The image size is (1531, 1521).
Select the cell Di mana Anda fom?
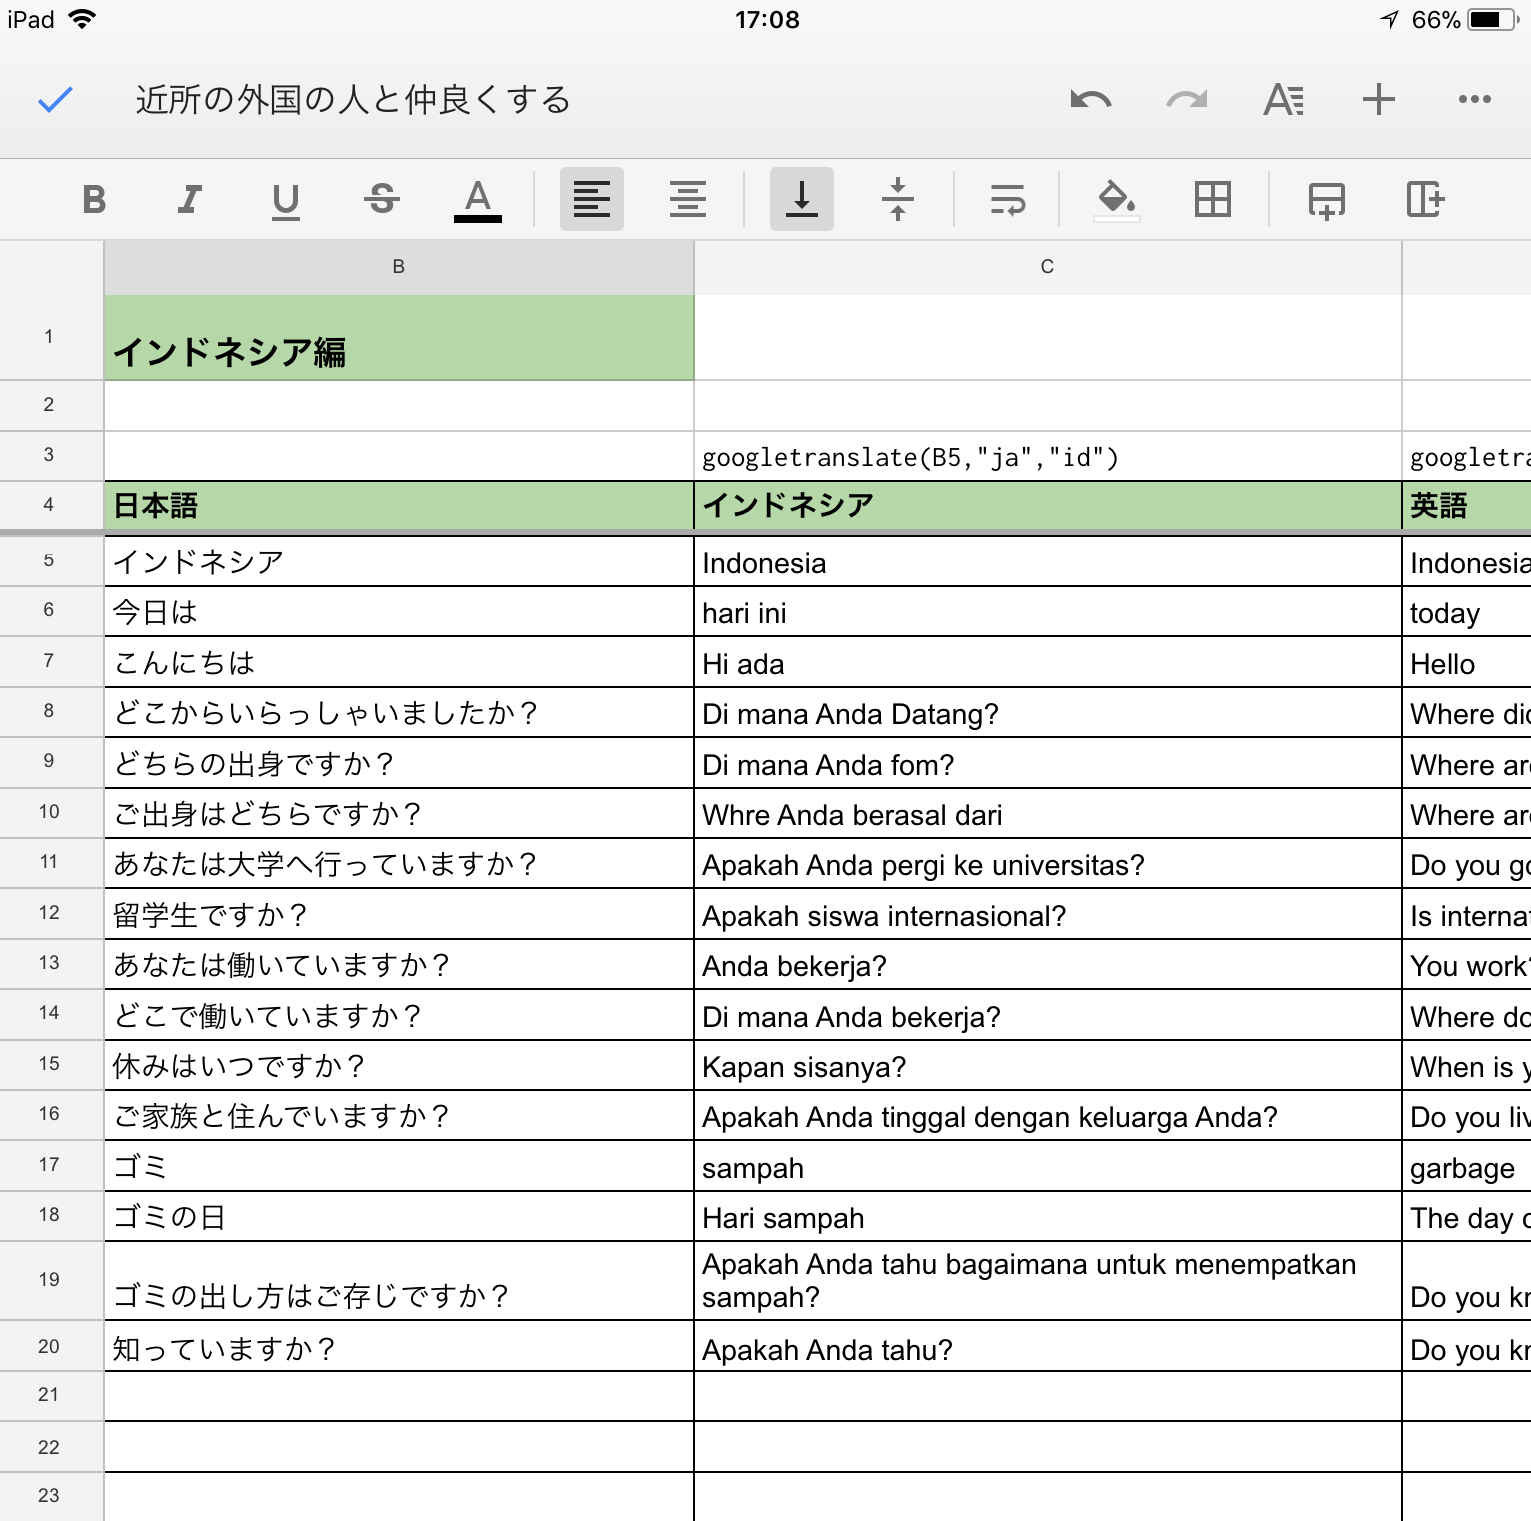click(x=1048, y=763)
